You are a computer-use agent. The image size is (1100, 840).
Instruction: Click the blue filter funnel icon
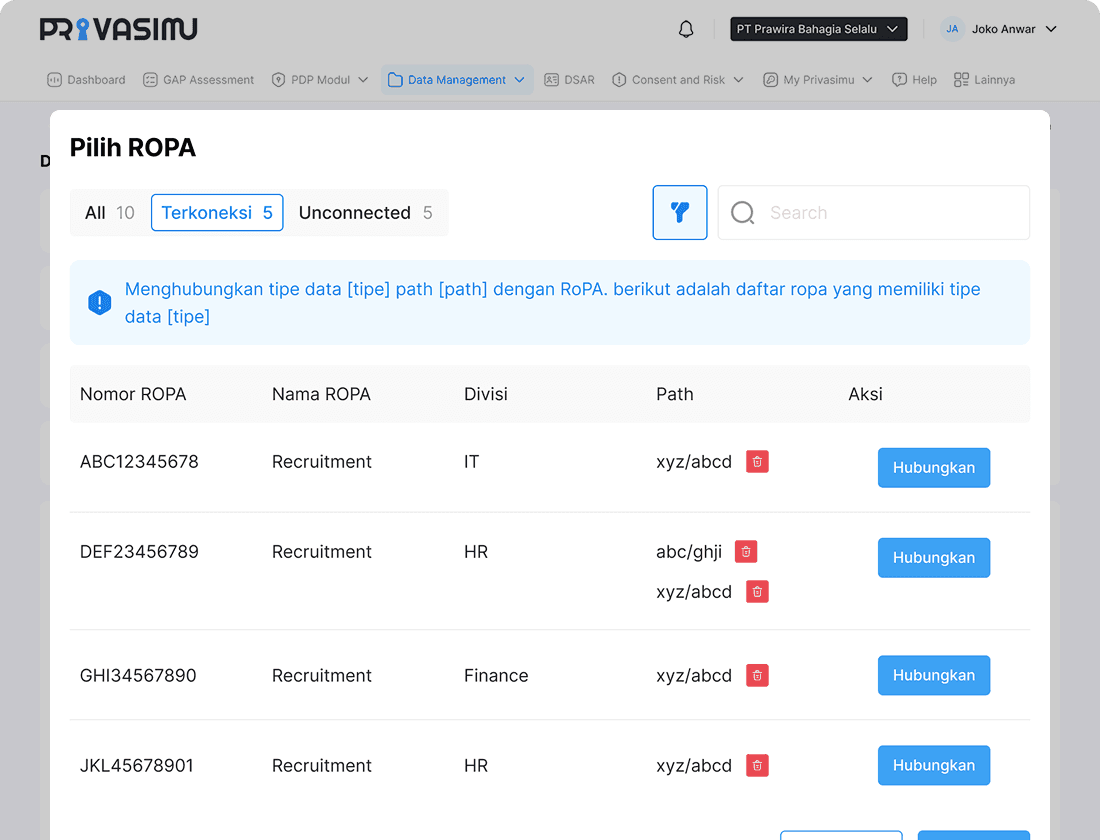coord(680,212)
